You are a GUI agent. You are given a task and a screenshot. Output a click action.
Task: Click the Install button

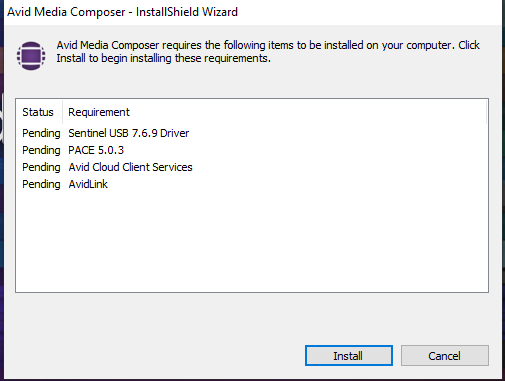(349, 355)
